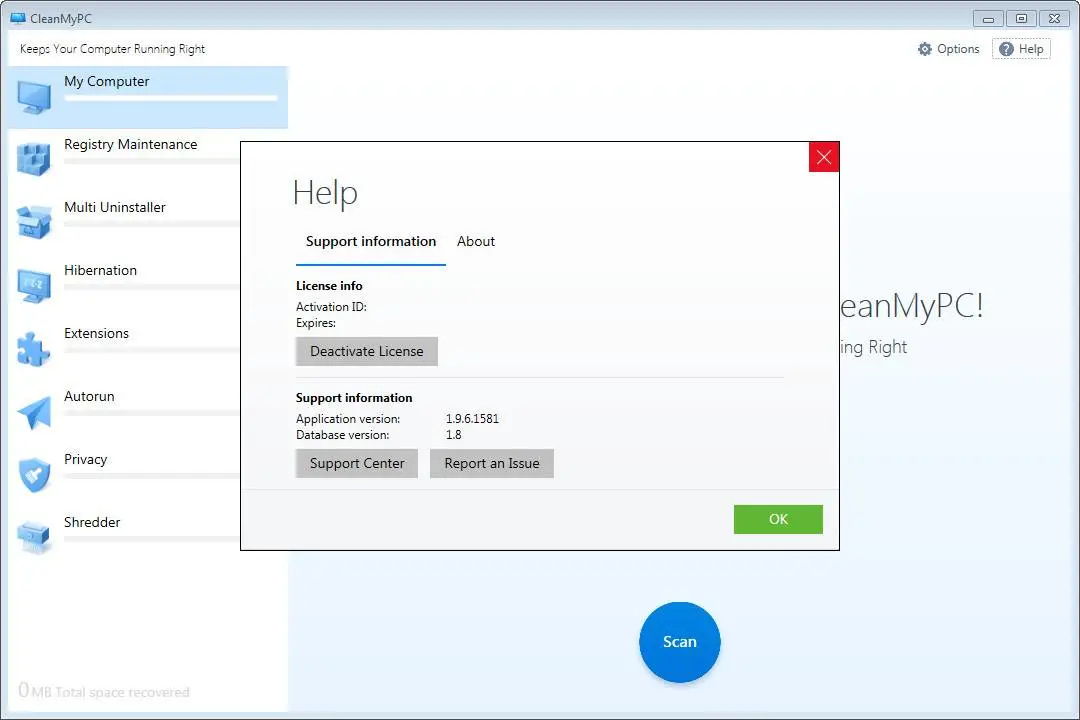Open the Support Center
The width and height of the screenshot is (1080, 720).
[357, 464]
